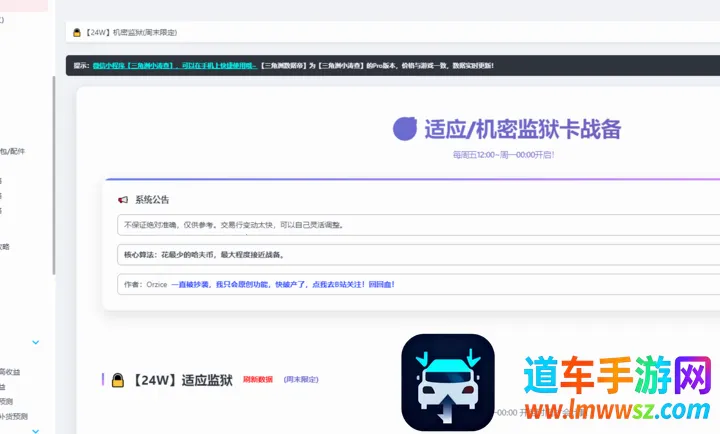Click the megaphone icon next to 系统公告
Image resolution: width=720 pixels, height=434 pixels.
coord(123,199)
